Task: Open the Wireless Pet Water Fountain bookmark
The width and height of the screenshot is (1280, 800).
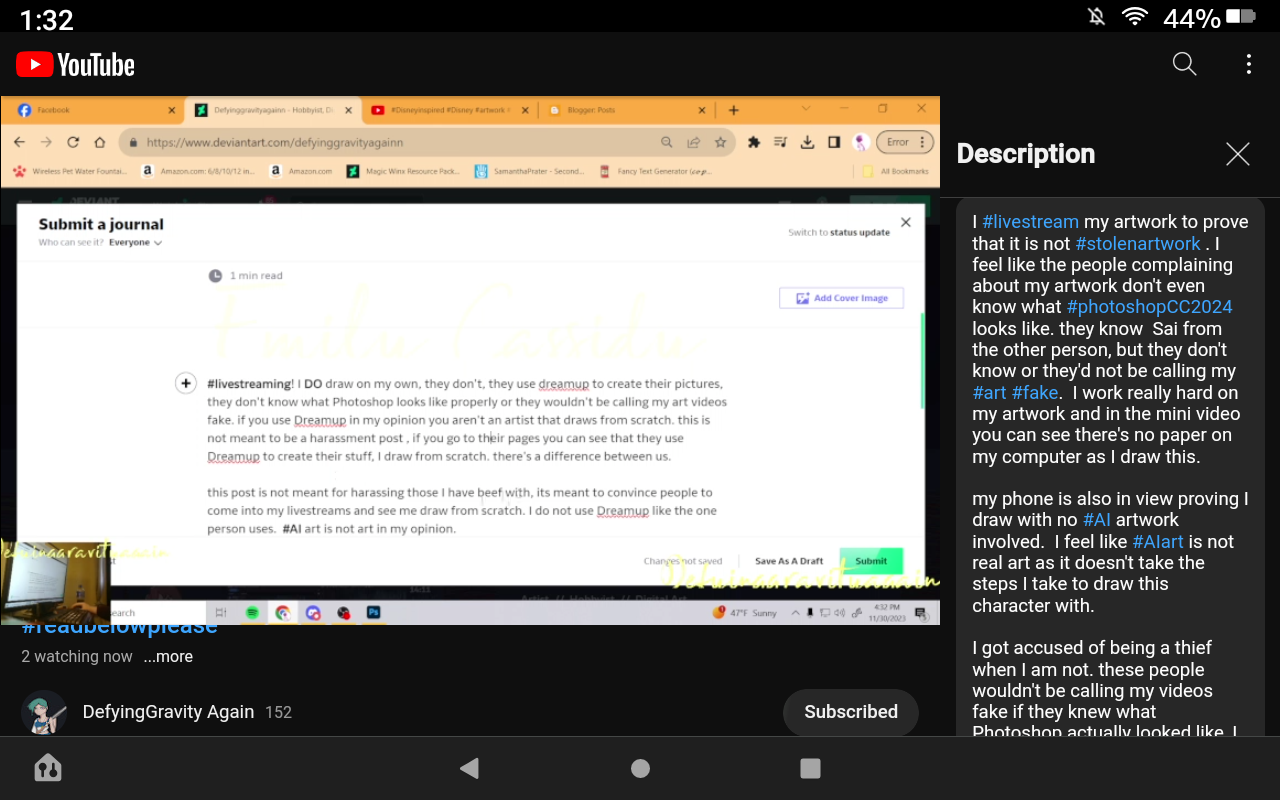Action: 69,171
